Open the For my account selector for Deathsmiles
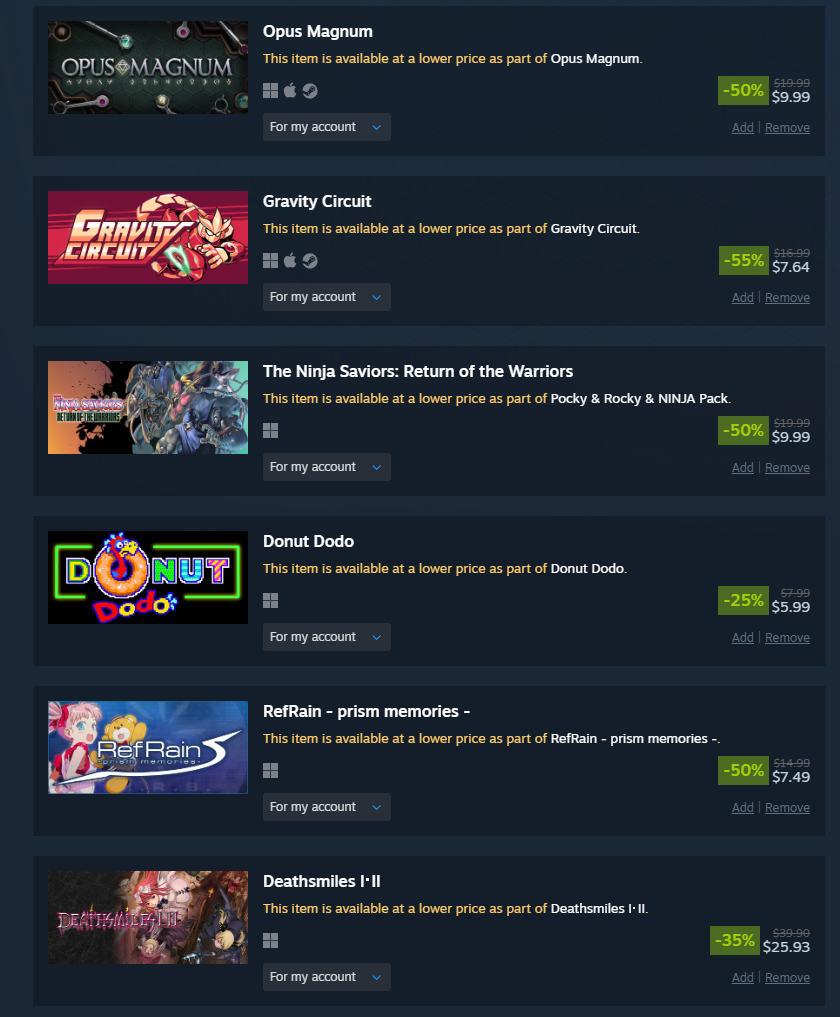840x1017 pixels. tap(326, 977)
